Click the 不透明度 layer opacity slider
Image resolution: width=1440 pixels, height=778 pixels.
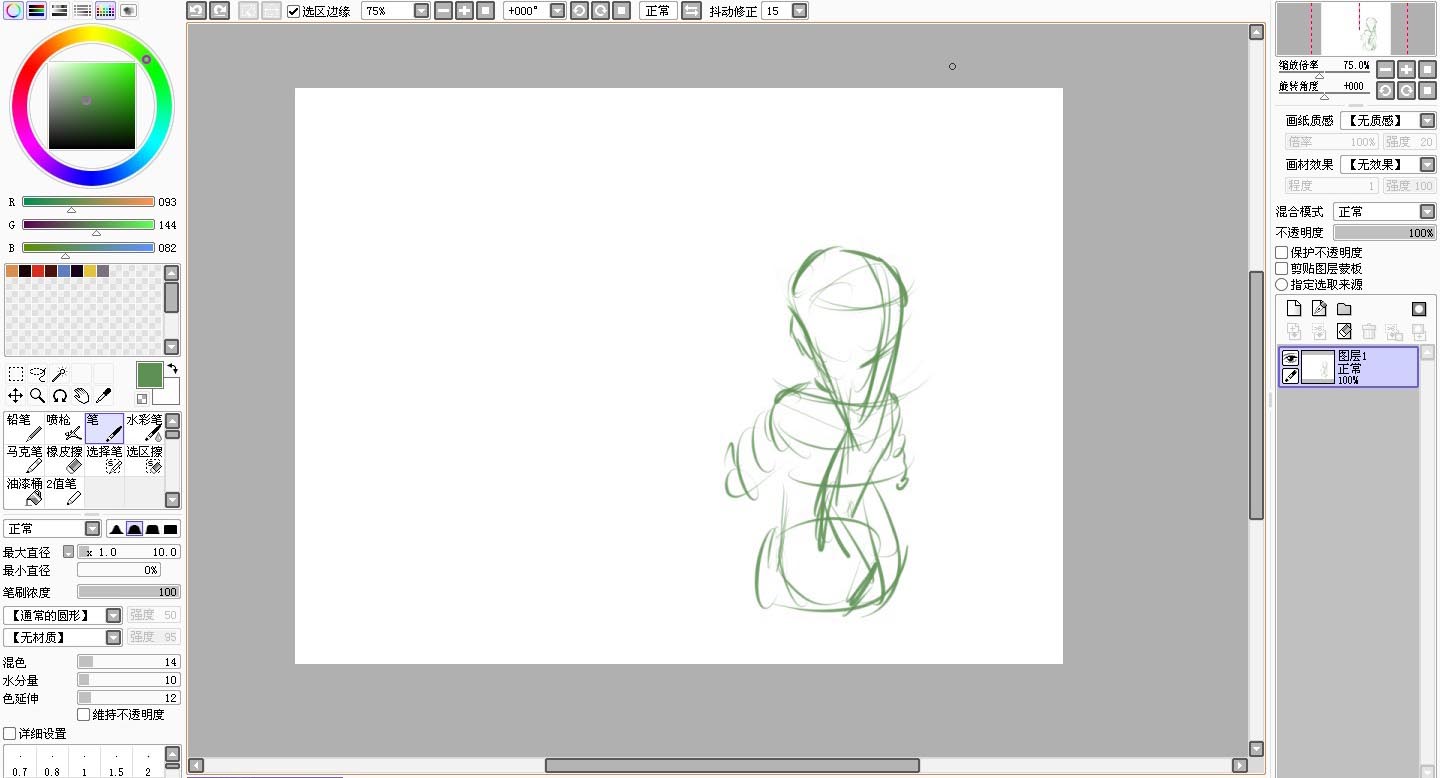[x=1385, y=233]
